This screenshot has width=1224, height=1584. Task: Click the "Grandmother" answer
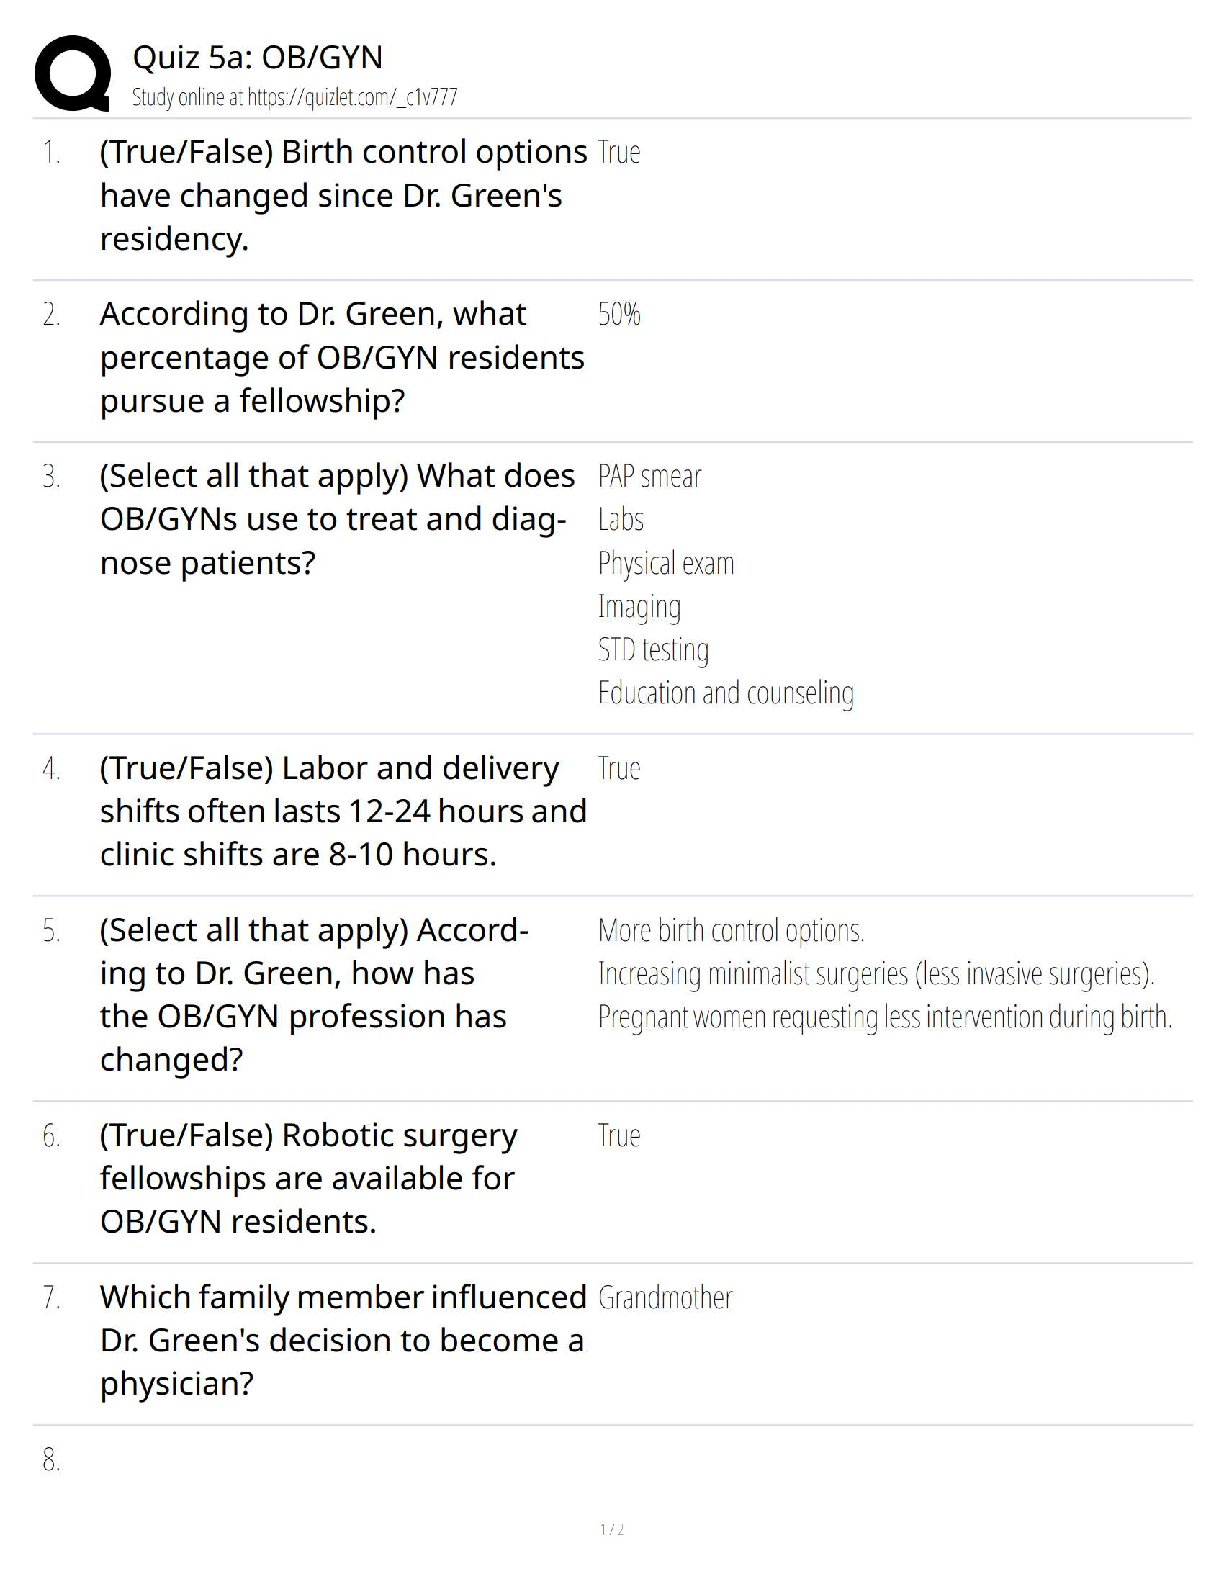click(665, 1298)
